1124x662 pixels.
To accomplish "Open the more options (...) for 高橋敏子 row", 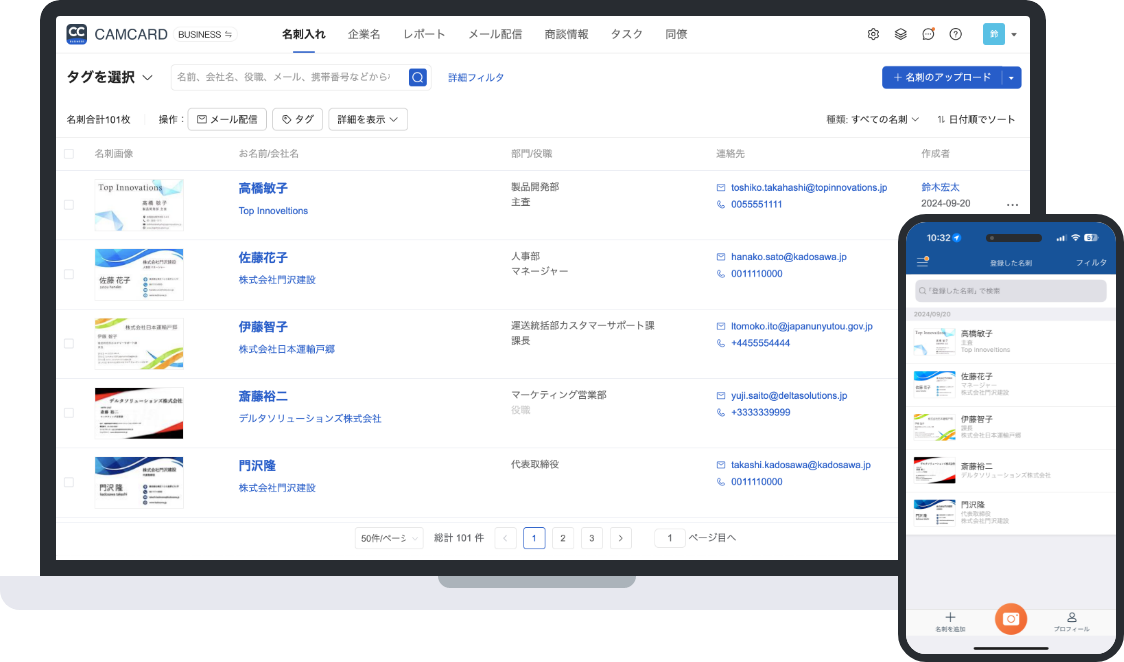I will pos(1012,204).
